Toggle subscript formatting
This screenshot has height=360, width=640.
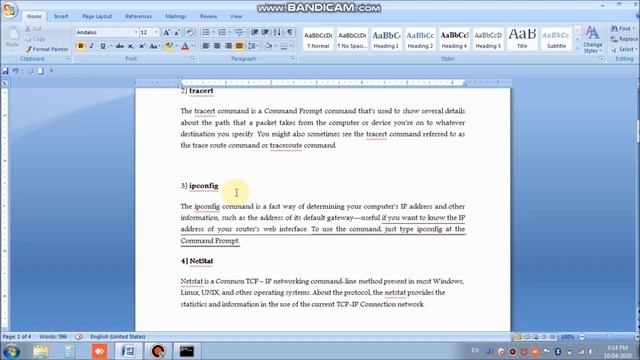(131, 46)
